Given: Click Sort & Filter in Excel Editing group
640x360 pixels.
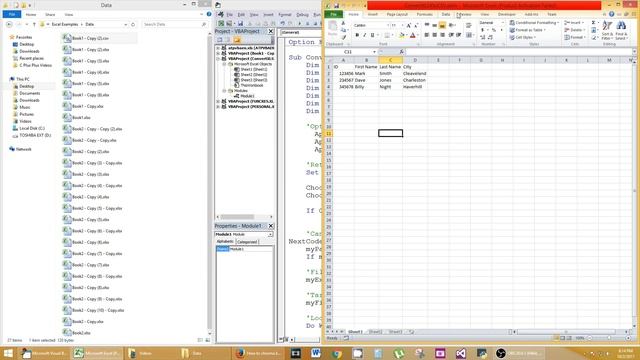Looking at the screenshot, I should 607,31.
